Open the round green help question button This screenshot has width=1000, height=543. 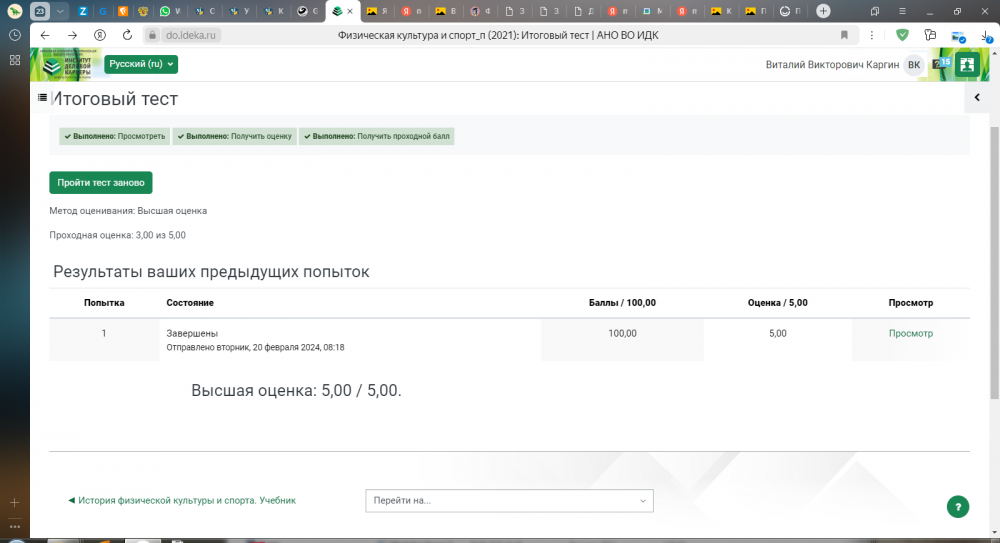pos(957,507)
